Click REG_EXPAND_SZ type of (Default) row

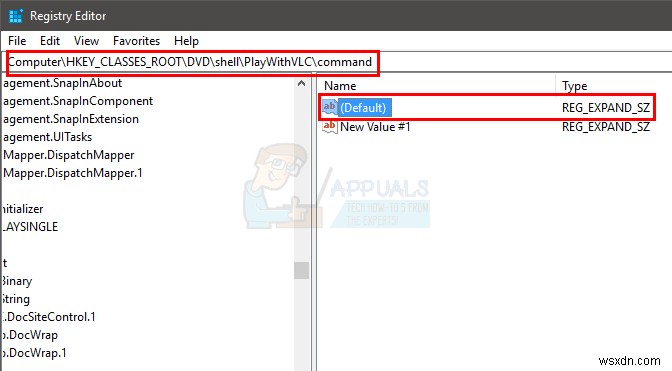coord(606,108)
